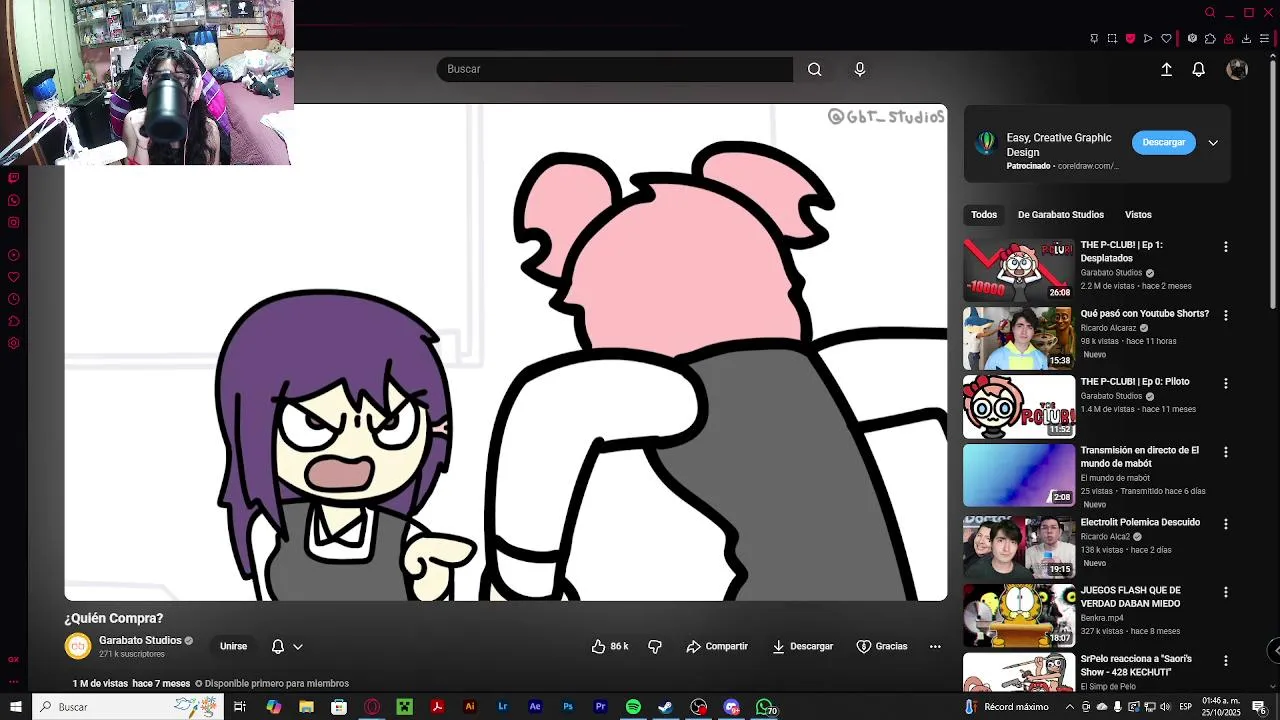This screenshot has width=1280, height=720.
Task: Open Premiere Pro from taskbar
Action: 600,707
